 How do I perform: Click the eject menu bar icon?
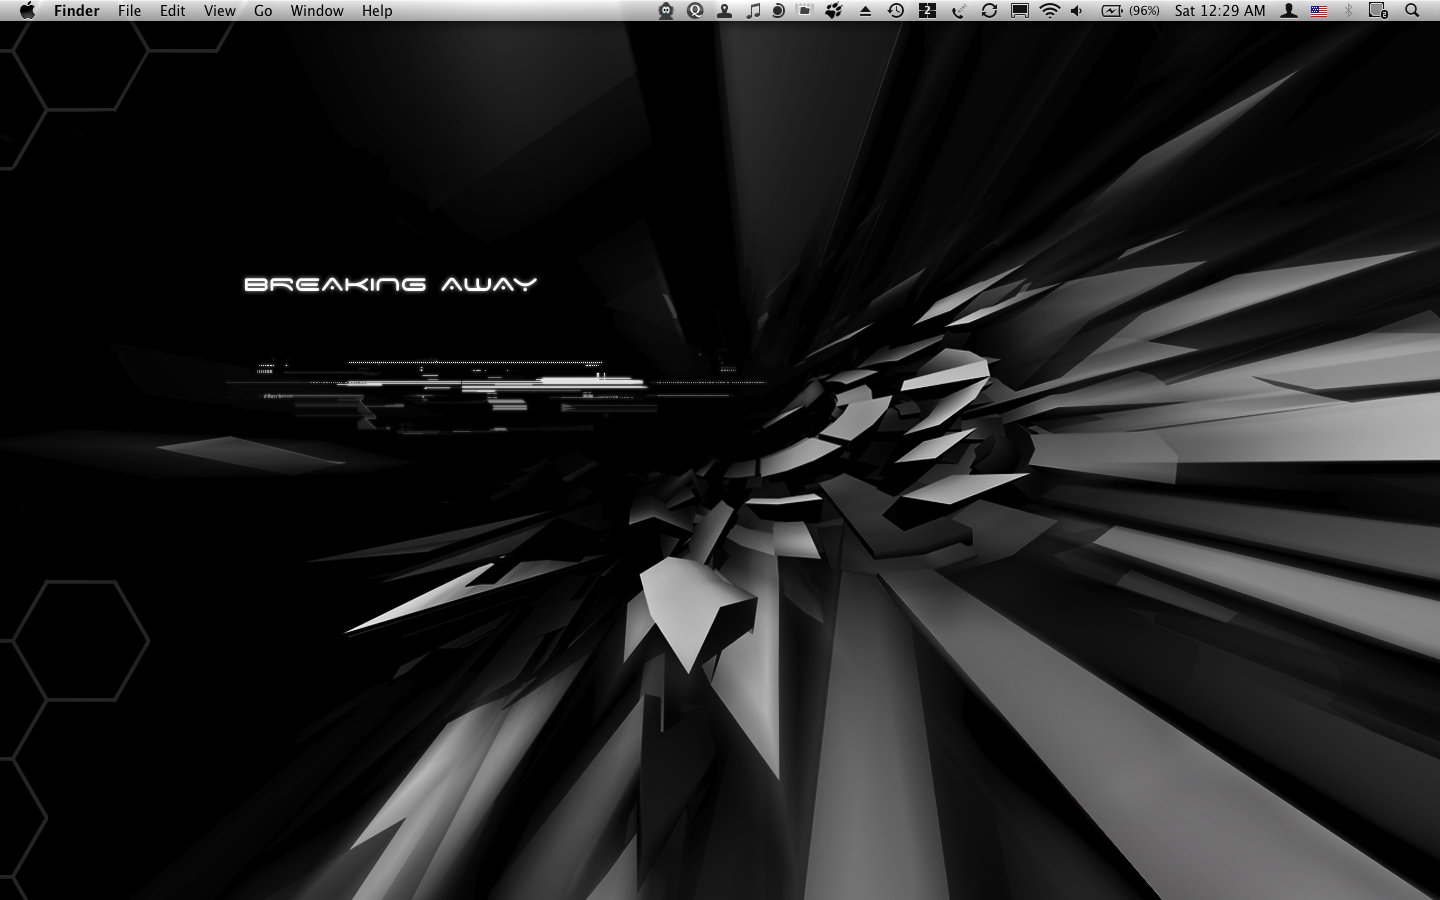click(865, 11)
